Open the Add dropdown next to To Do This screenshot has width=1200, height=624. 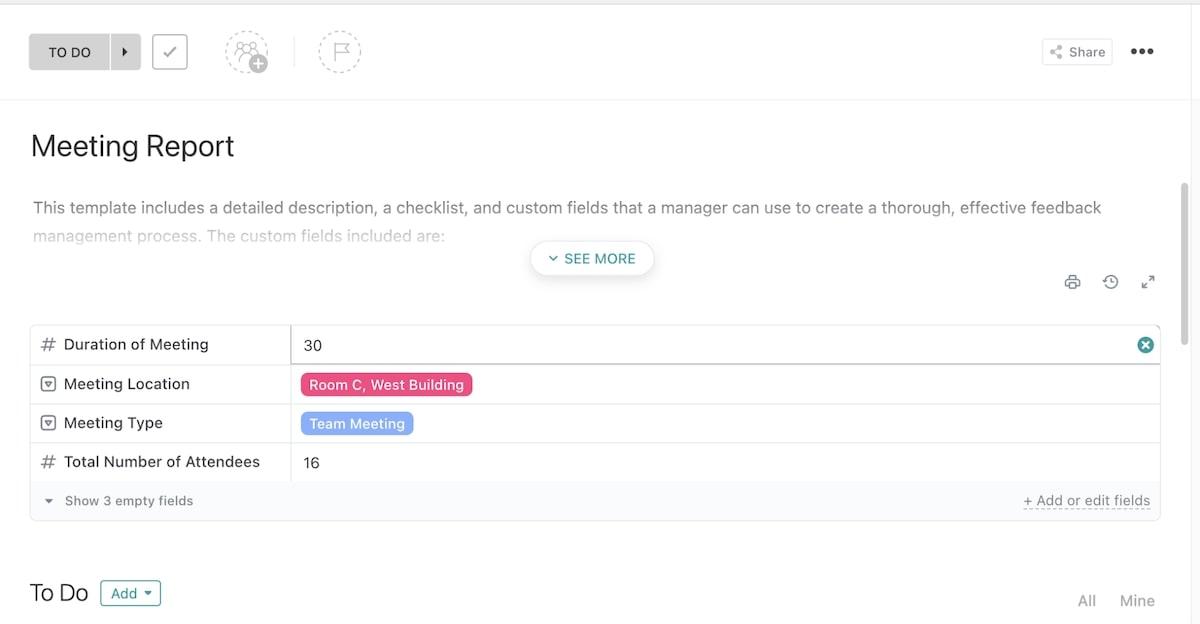[131, 594]
